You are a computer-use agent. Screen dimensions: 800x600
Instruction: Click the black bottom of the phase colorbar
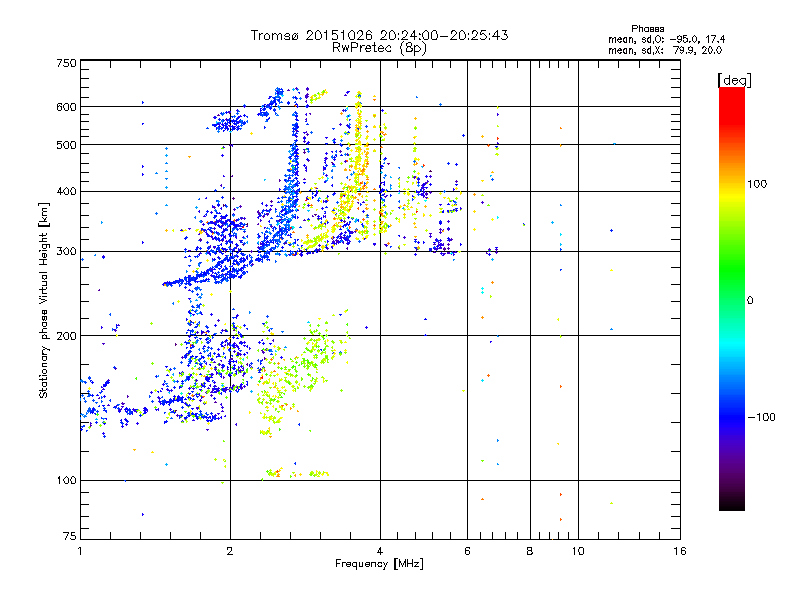[x=732, y=503]
